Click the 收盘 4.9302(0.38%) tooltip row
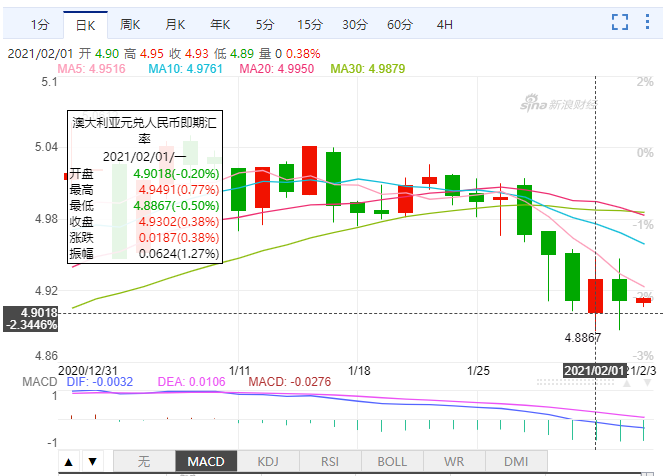The image size is (663, 476). coord(145,222)
